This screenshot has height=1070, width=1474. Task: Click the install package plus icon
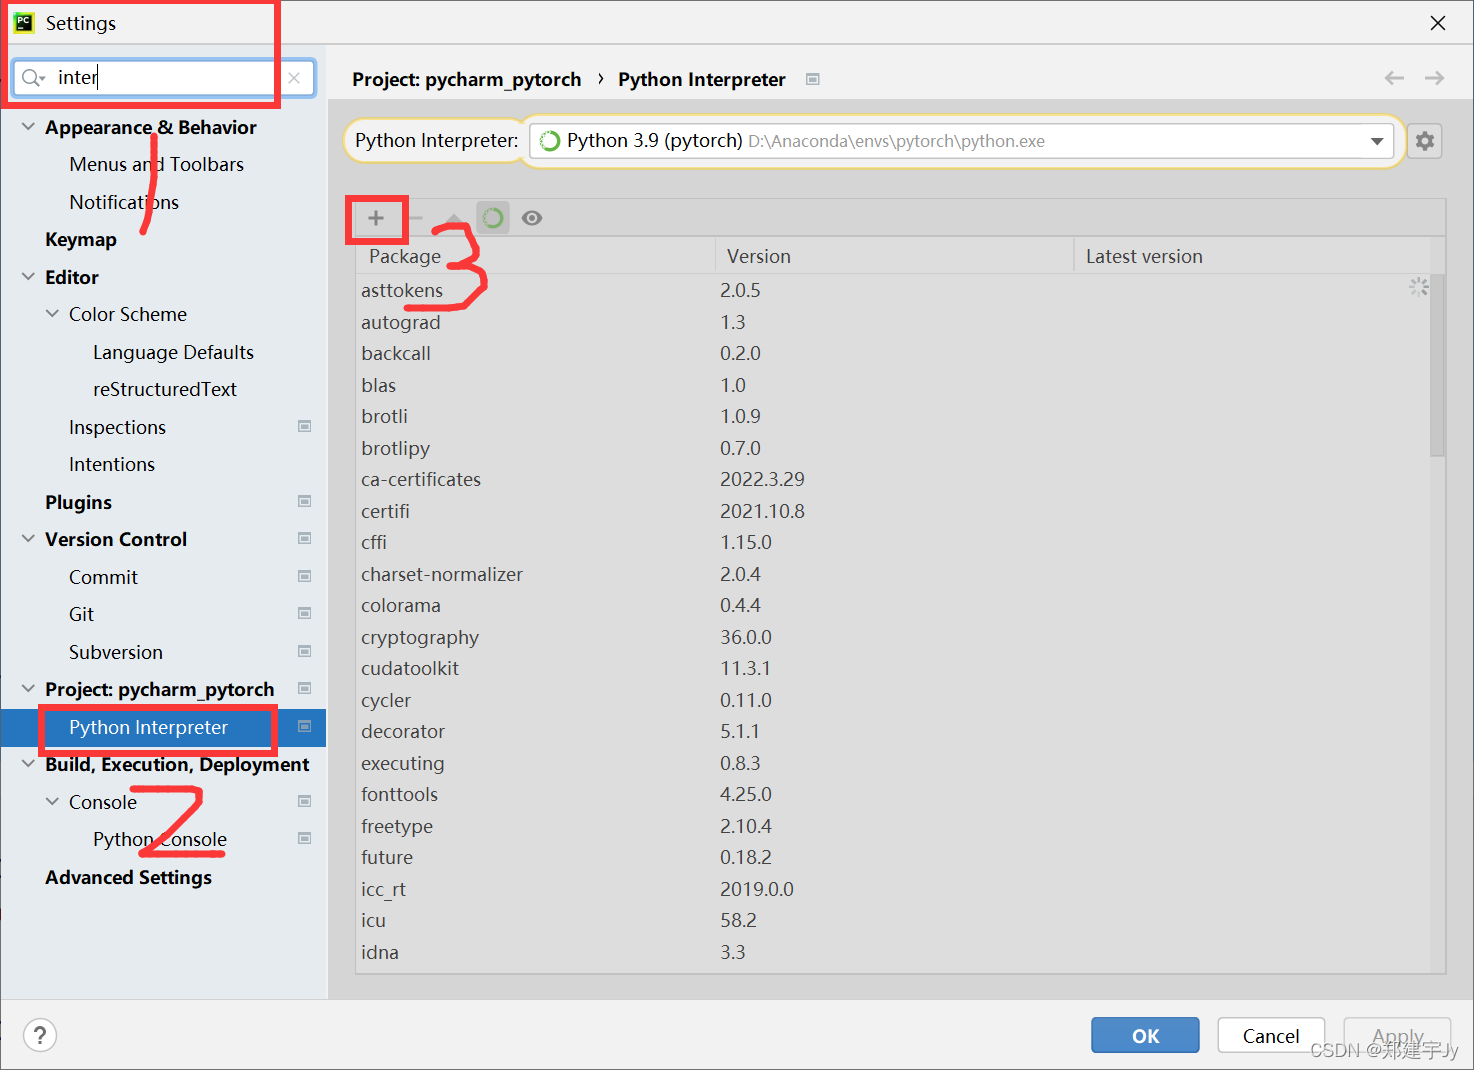click(376, 218)
